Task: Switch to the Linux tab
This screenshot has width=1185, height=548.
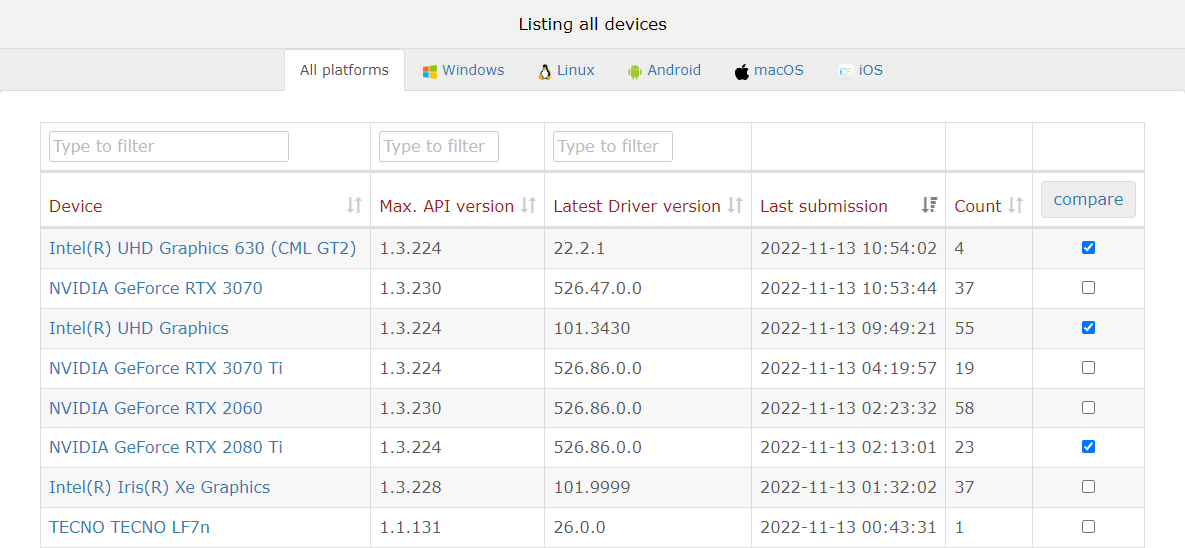Action: [x=566, y=70]
